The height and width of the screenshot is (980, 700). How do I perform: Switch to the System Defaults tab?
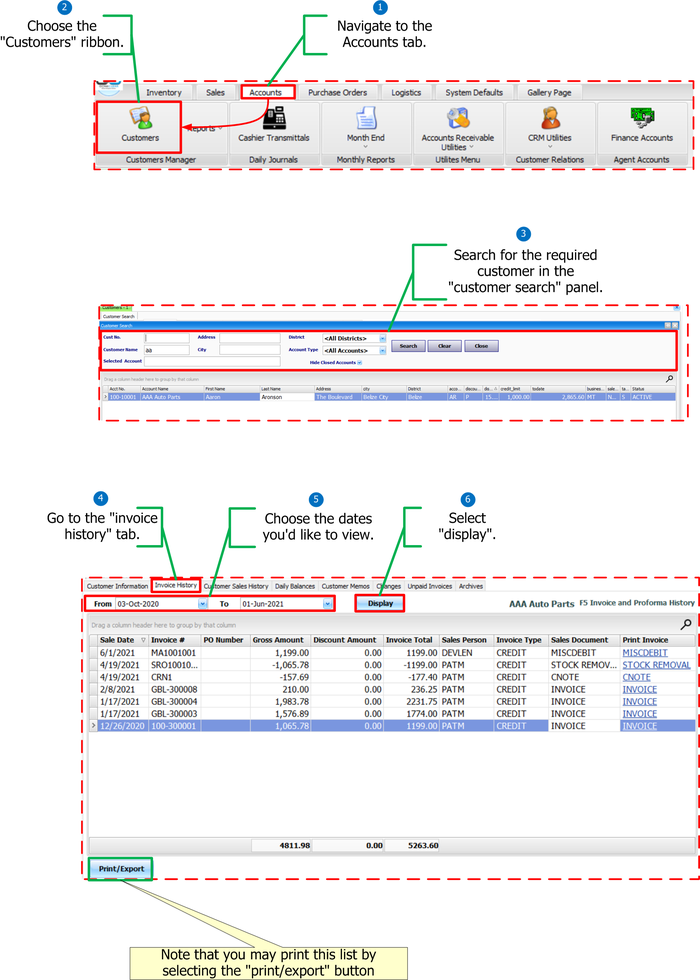coord(474,92)
